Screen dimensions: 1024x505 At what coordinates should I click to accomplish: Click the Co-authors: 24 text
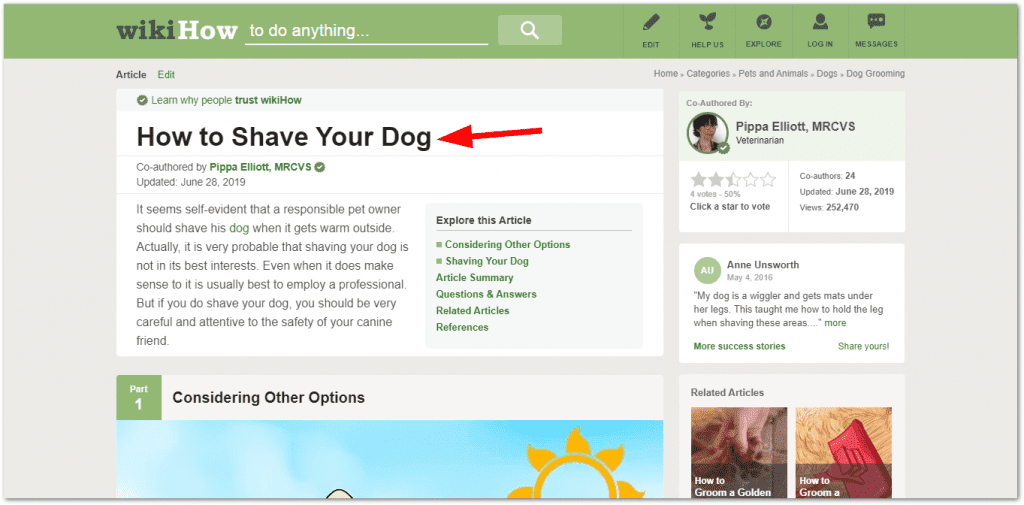coord(827,176)
